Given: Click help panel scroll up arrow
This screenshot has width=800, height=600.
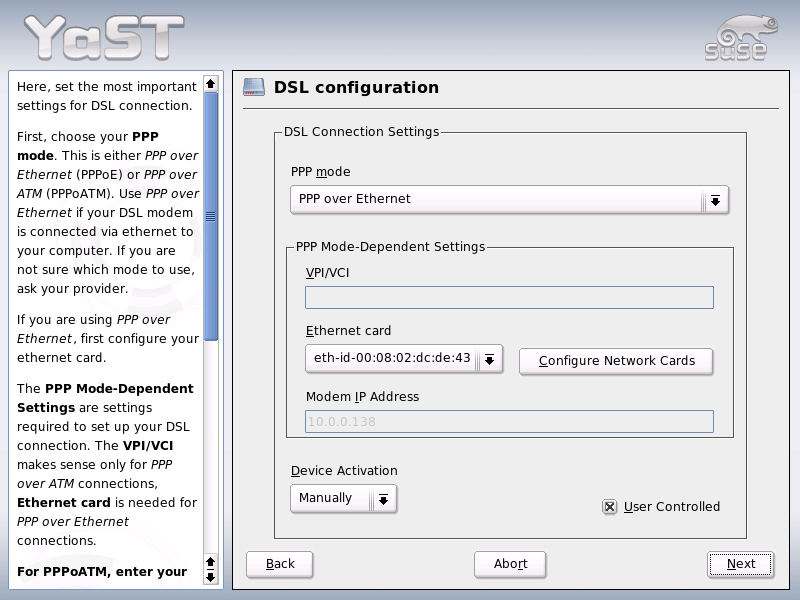Looking at the screenshot, I should pyautogui.click(x=211, y=84).
